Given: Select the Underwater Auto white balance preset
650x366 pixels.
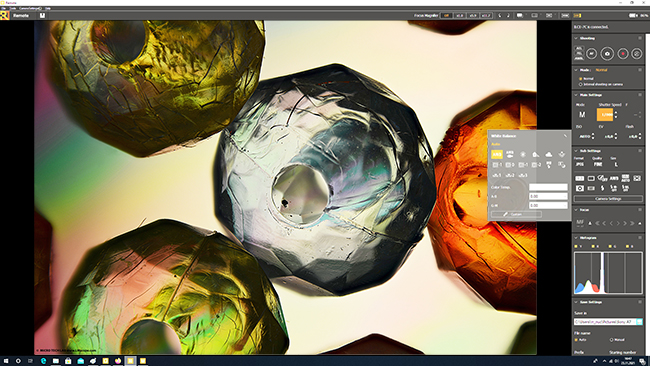Looking at the screenshot, I should pos(510,154).
